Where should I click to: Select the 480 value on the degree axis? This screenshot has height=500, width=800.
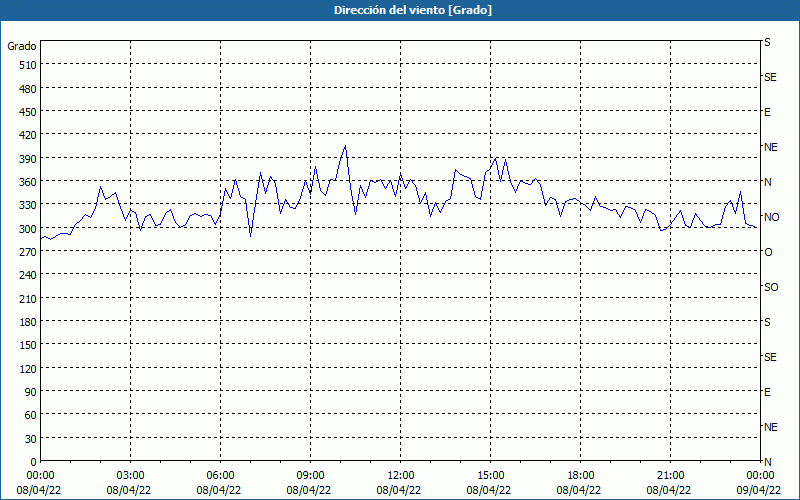[x=28, y=88]
